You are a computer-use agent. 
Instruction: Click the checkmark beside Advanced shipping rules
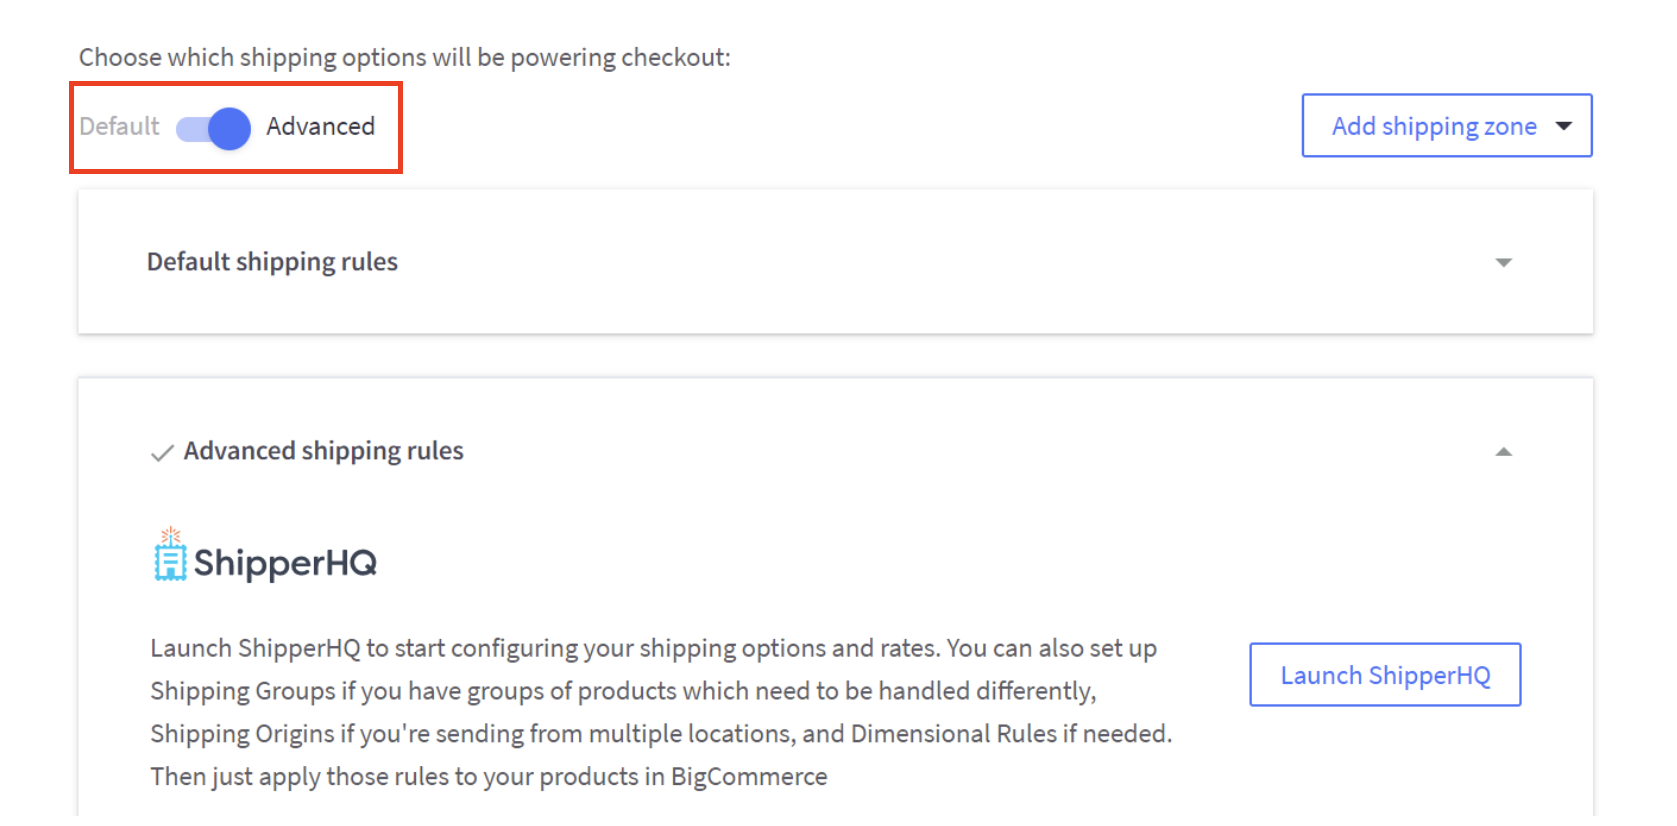(162, 453)
